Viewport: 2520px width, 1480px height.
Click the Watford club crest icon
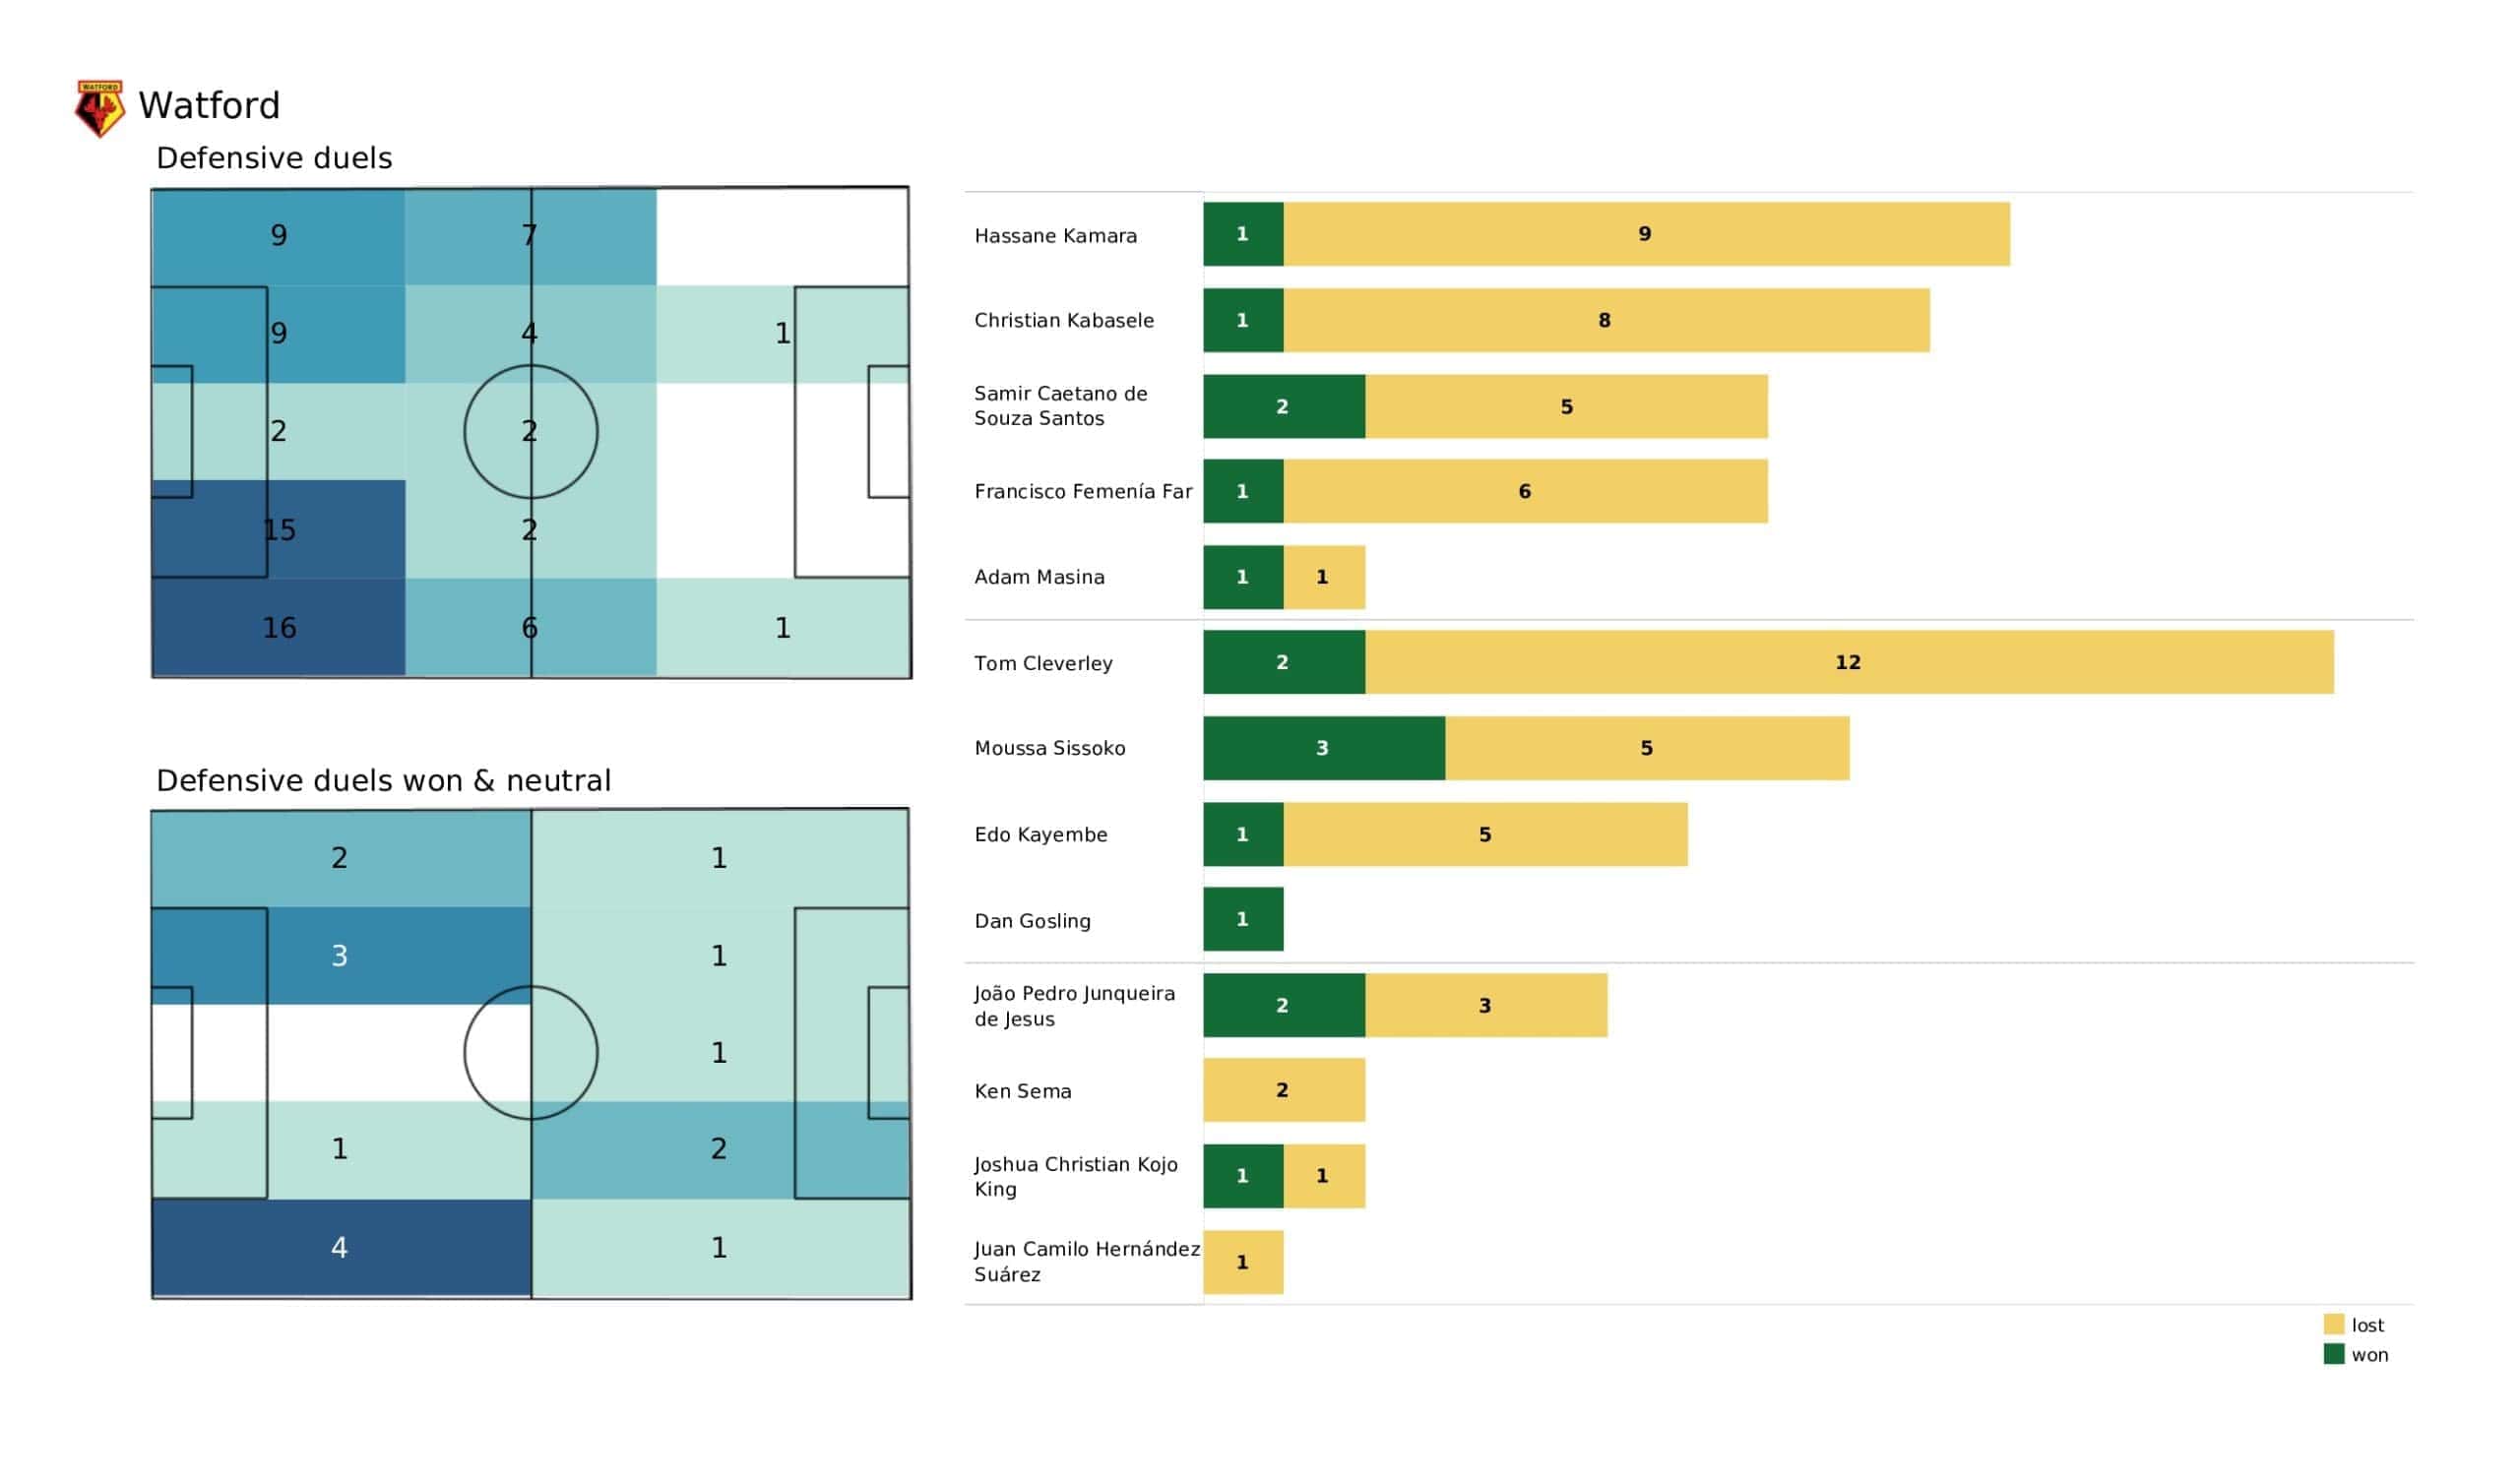(x=99, y=107)
